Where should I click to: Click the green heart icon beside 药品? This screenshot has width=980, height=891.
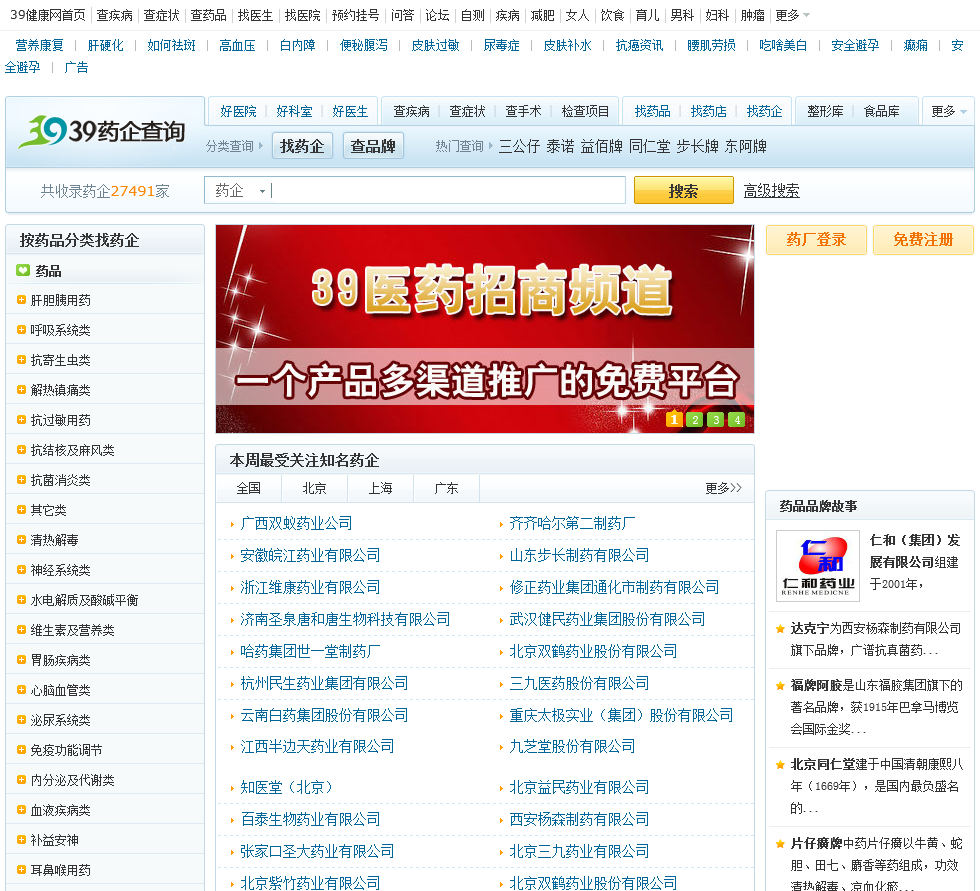click(23, 271)
